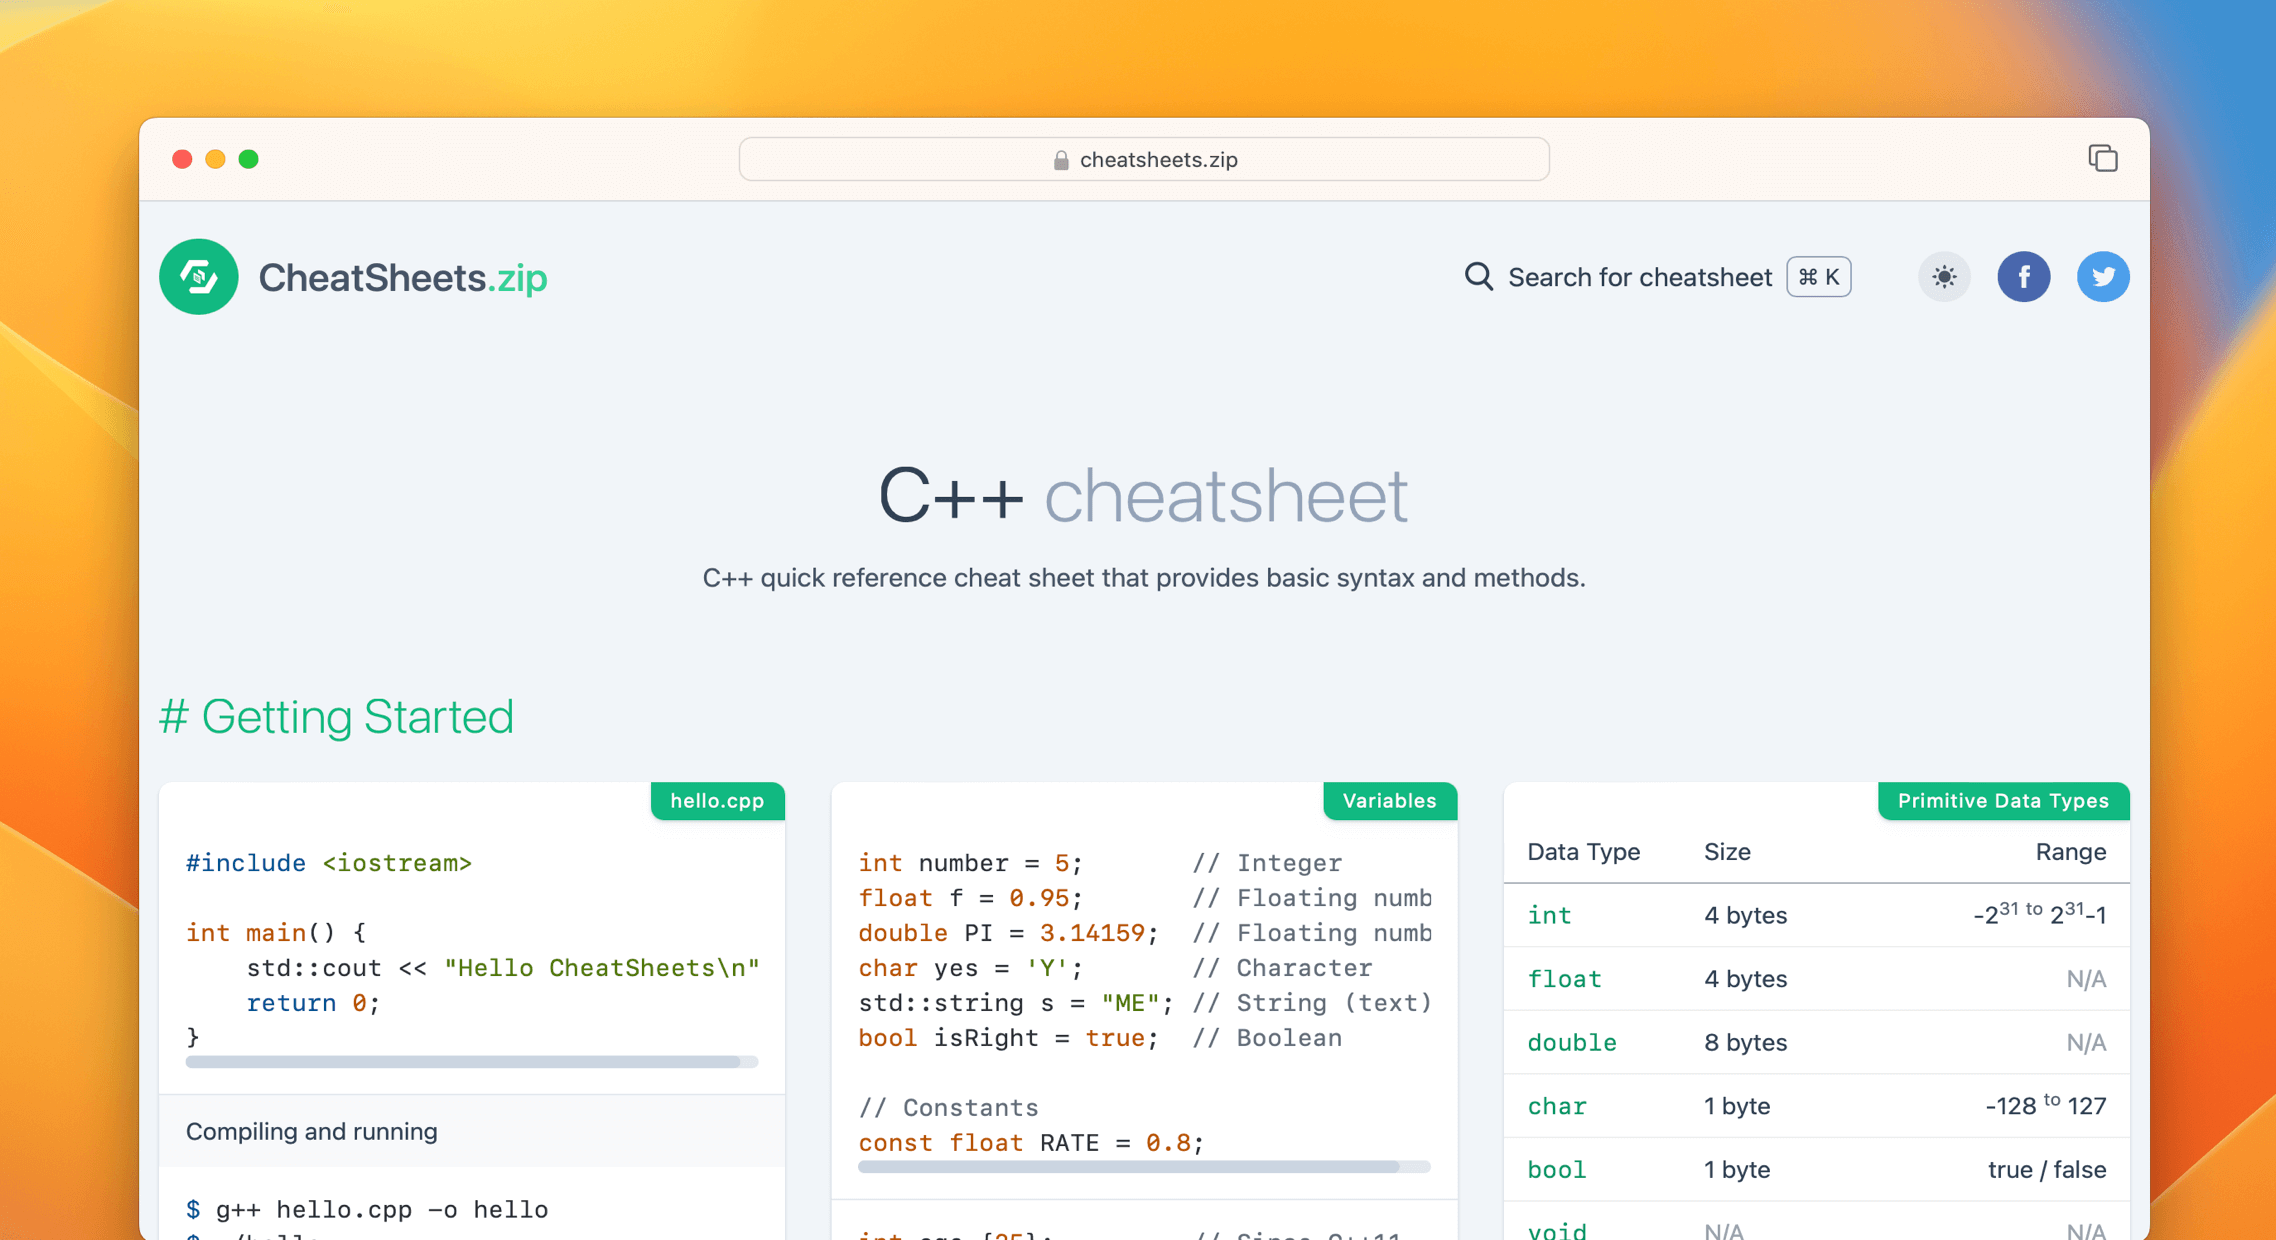Click the cheatsheets.zip address bar
The width and height of the screenshot is (2276, 1240).
[x=1143, y=159]
